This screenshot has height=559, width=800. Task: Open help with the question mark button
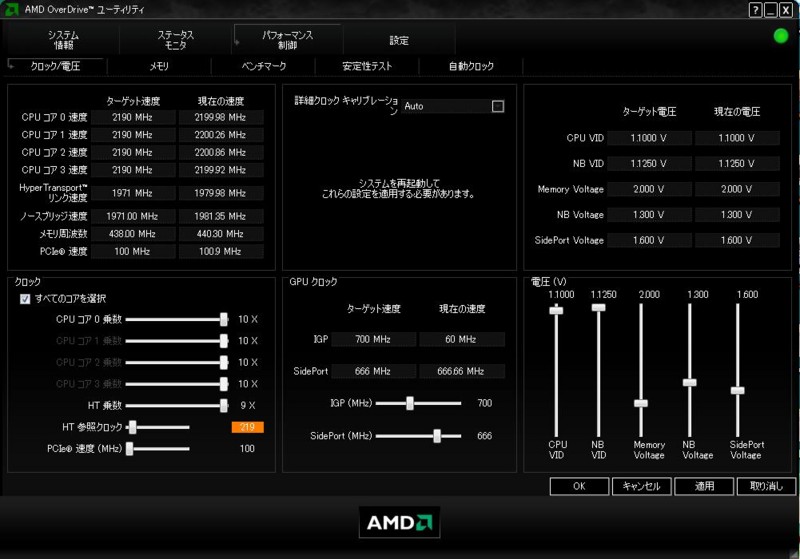[756, 10]
